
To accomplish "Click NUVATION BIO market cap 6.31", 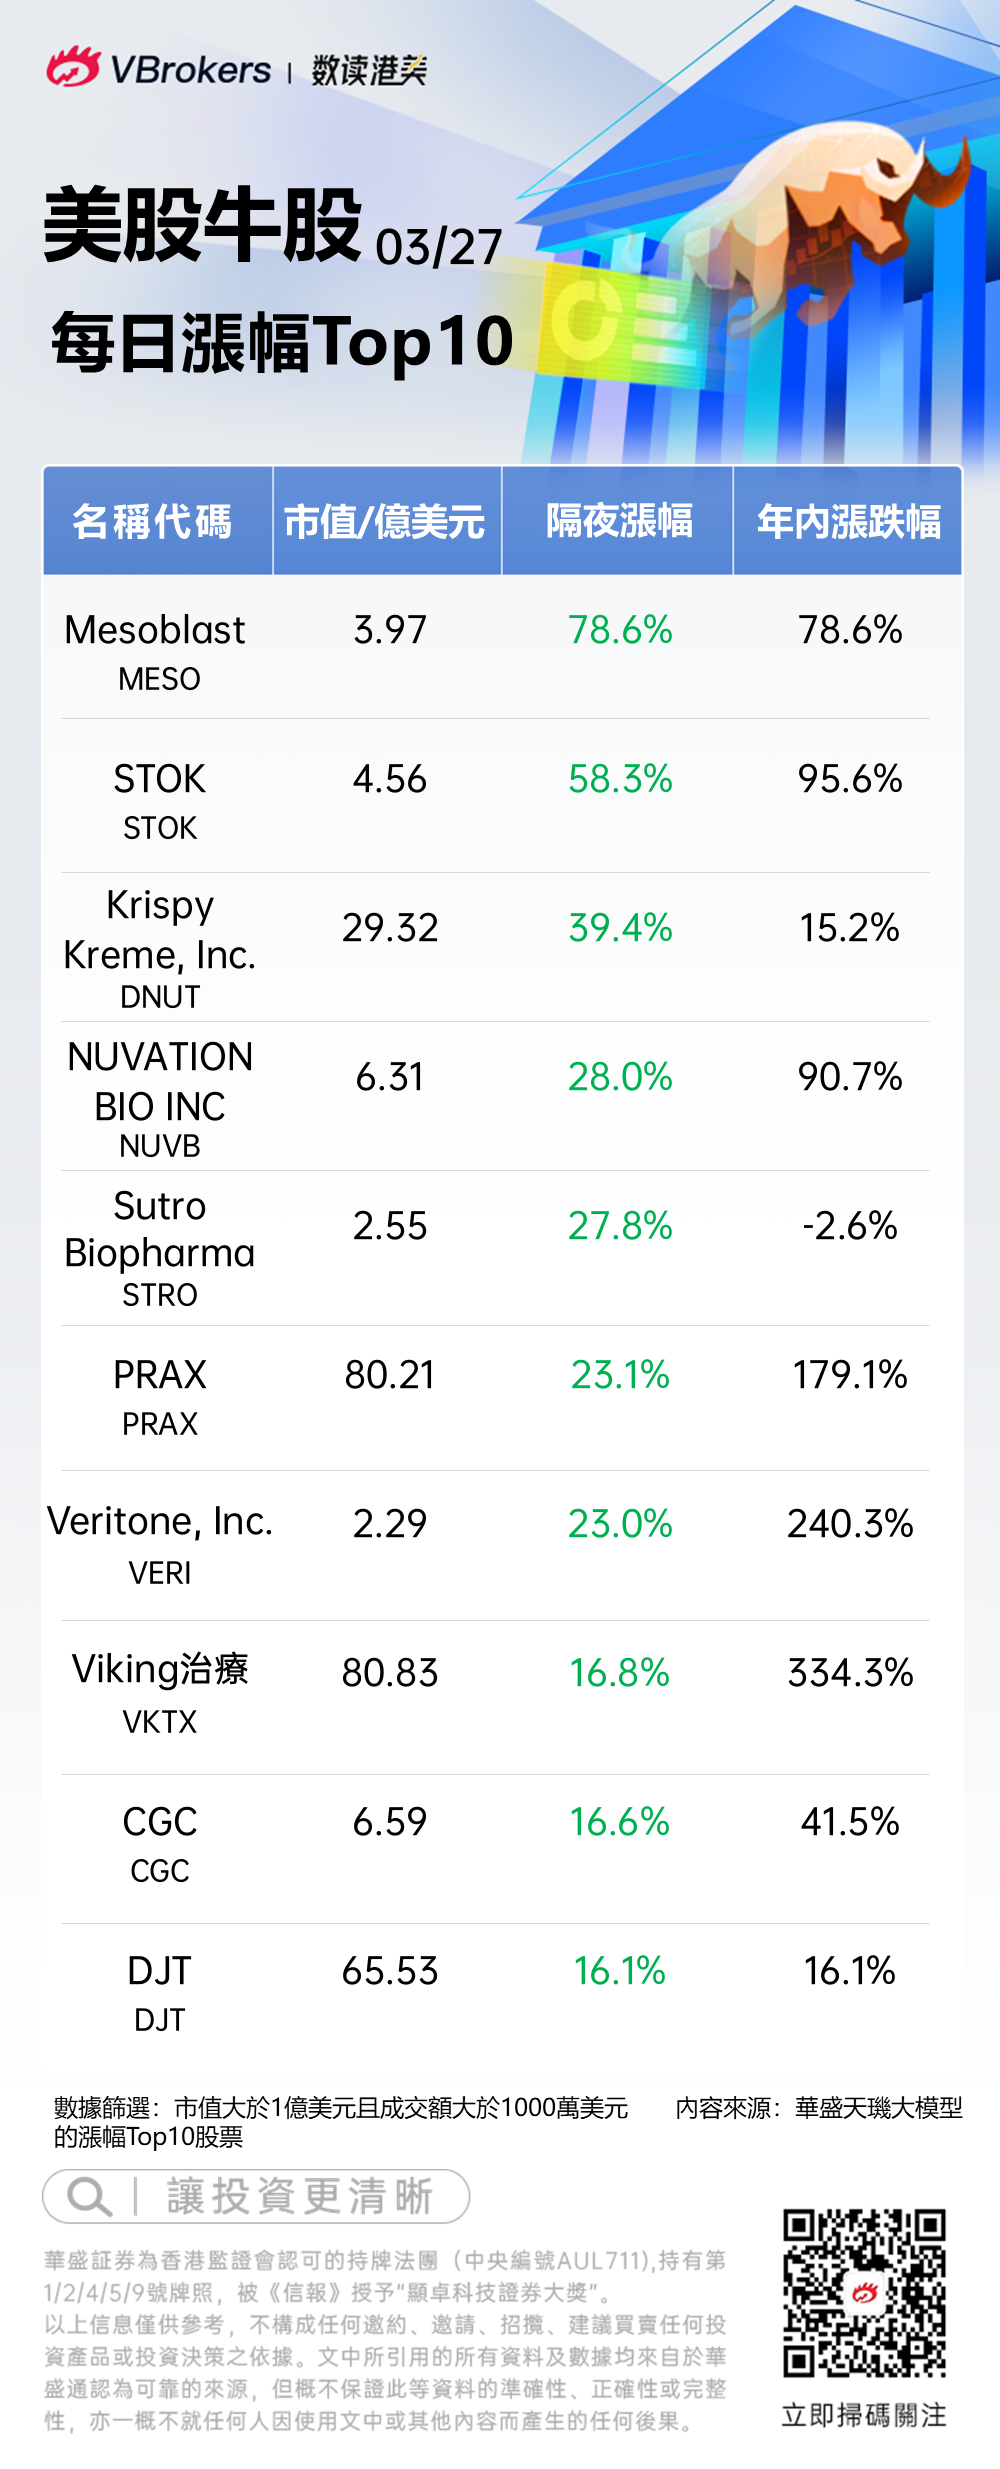I will click(x=390, y=1077).
